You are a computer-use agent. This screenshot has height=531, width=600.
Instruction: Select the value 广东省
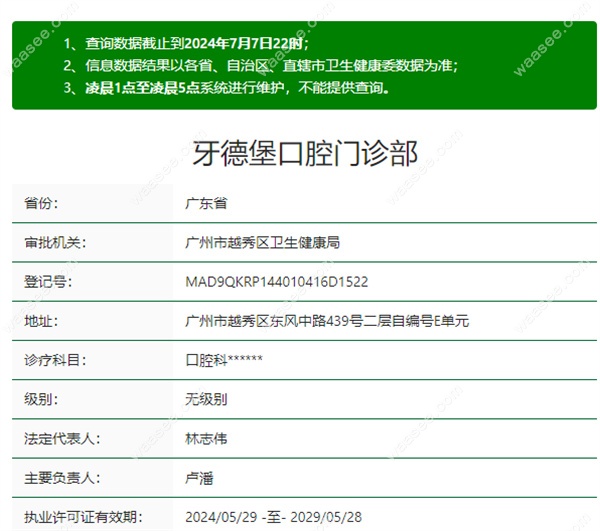click(x=206, y=203)
